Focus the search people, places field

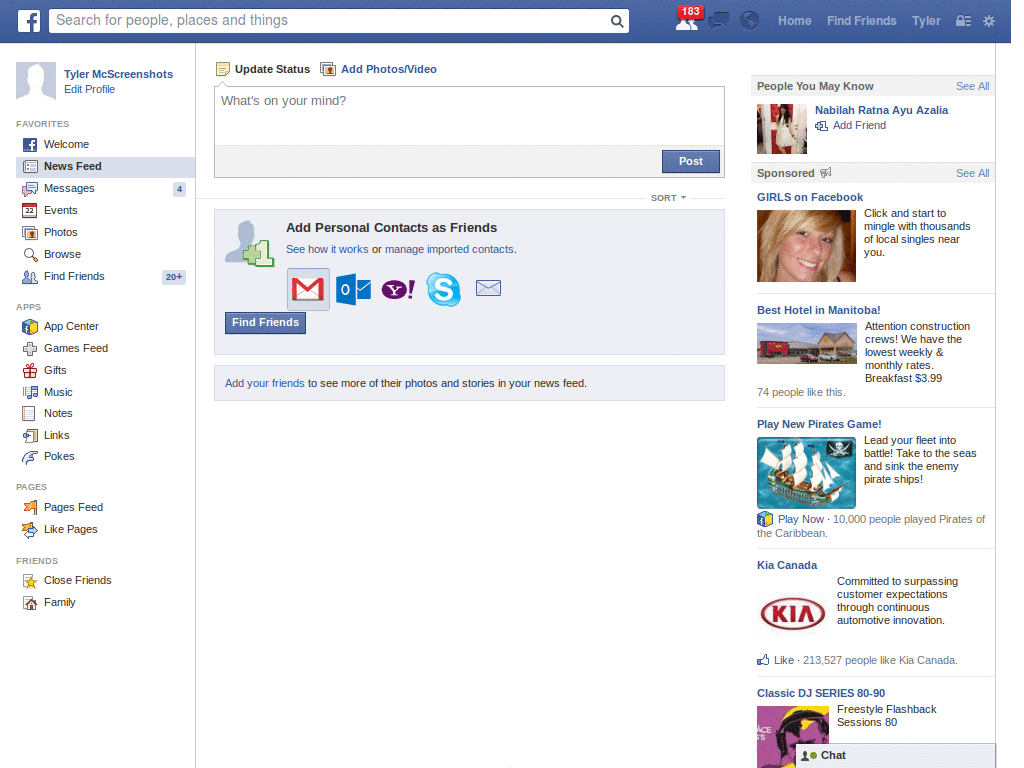pyautogui.click(x=330, y=21)
